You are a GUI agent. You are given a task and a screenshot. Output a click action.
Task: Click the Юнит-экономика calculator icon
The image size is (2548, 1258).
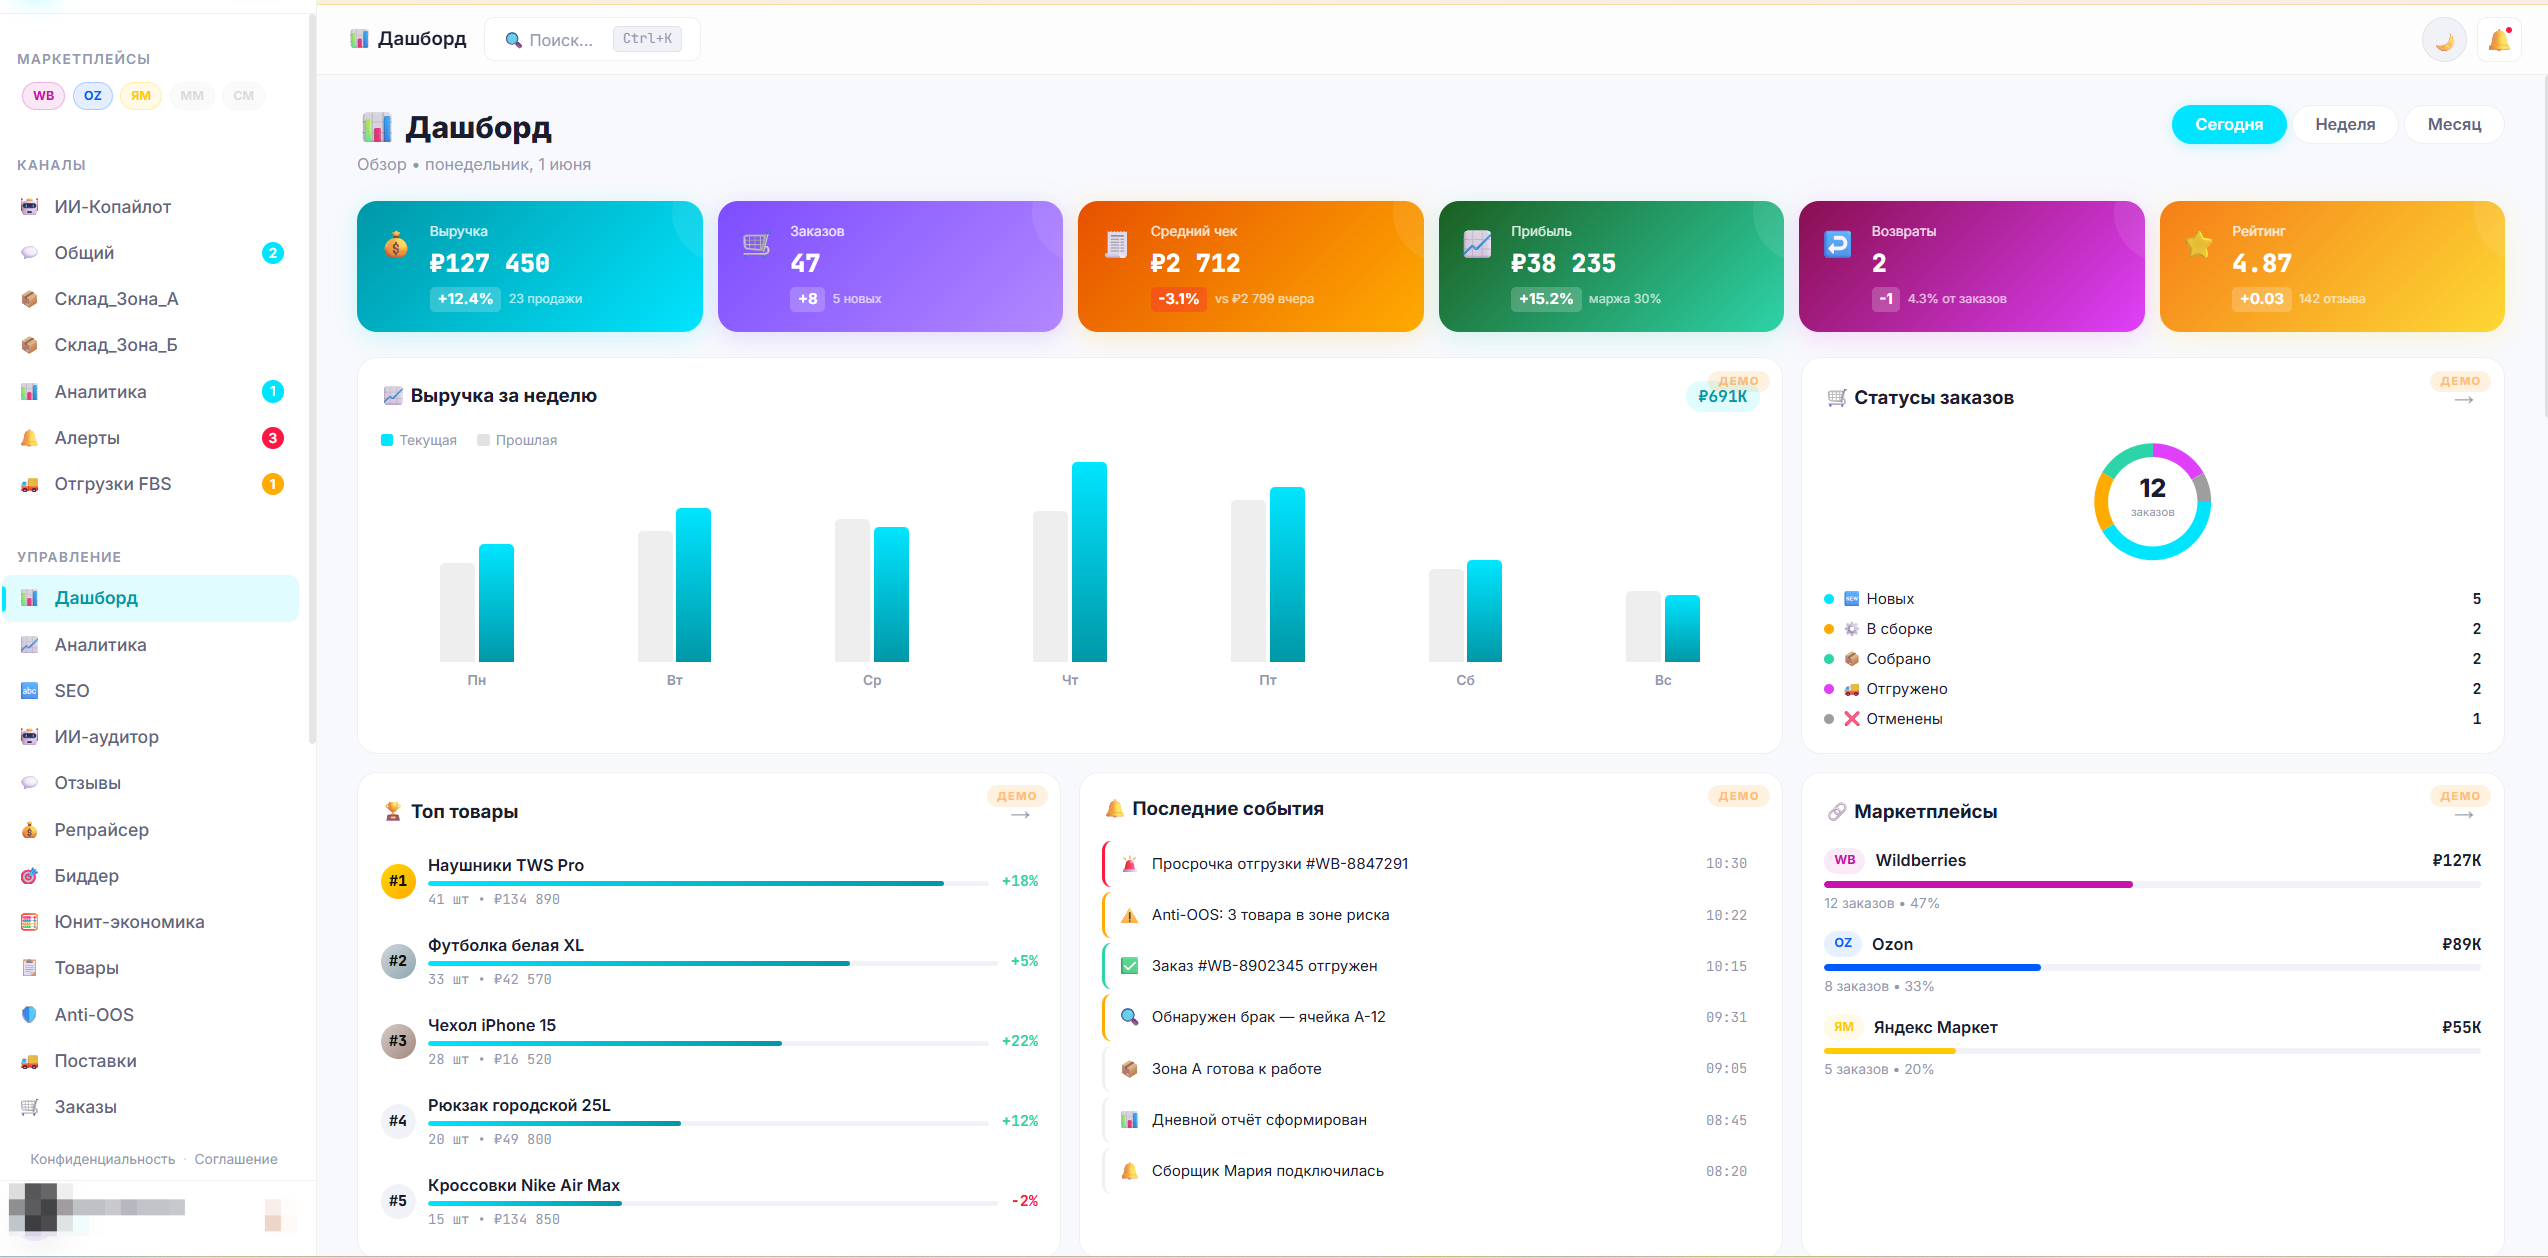click(30, 922)
